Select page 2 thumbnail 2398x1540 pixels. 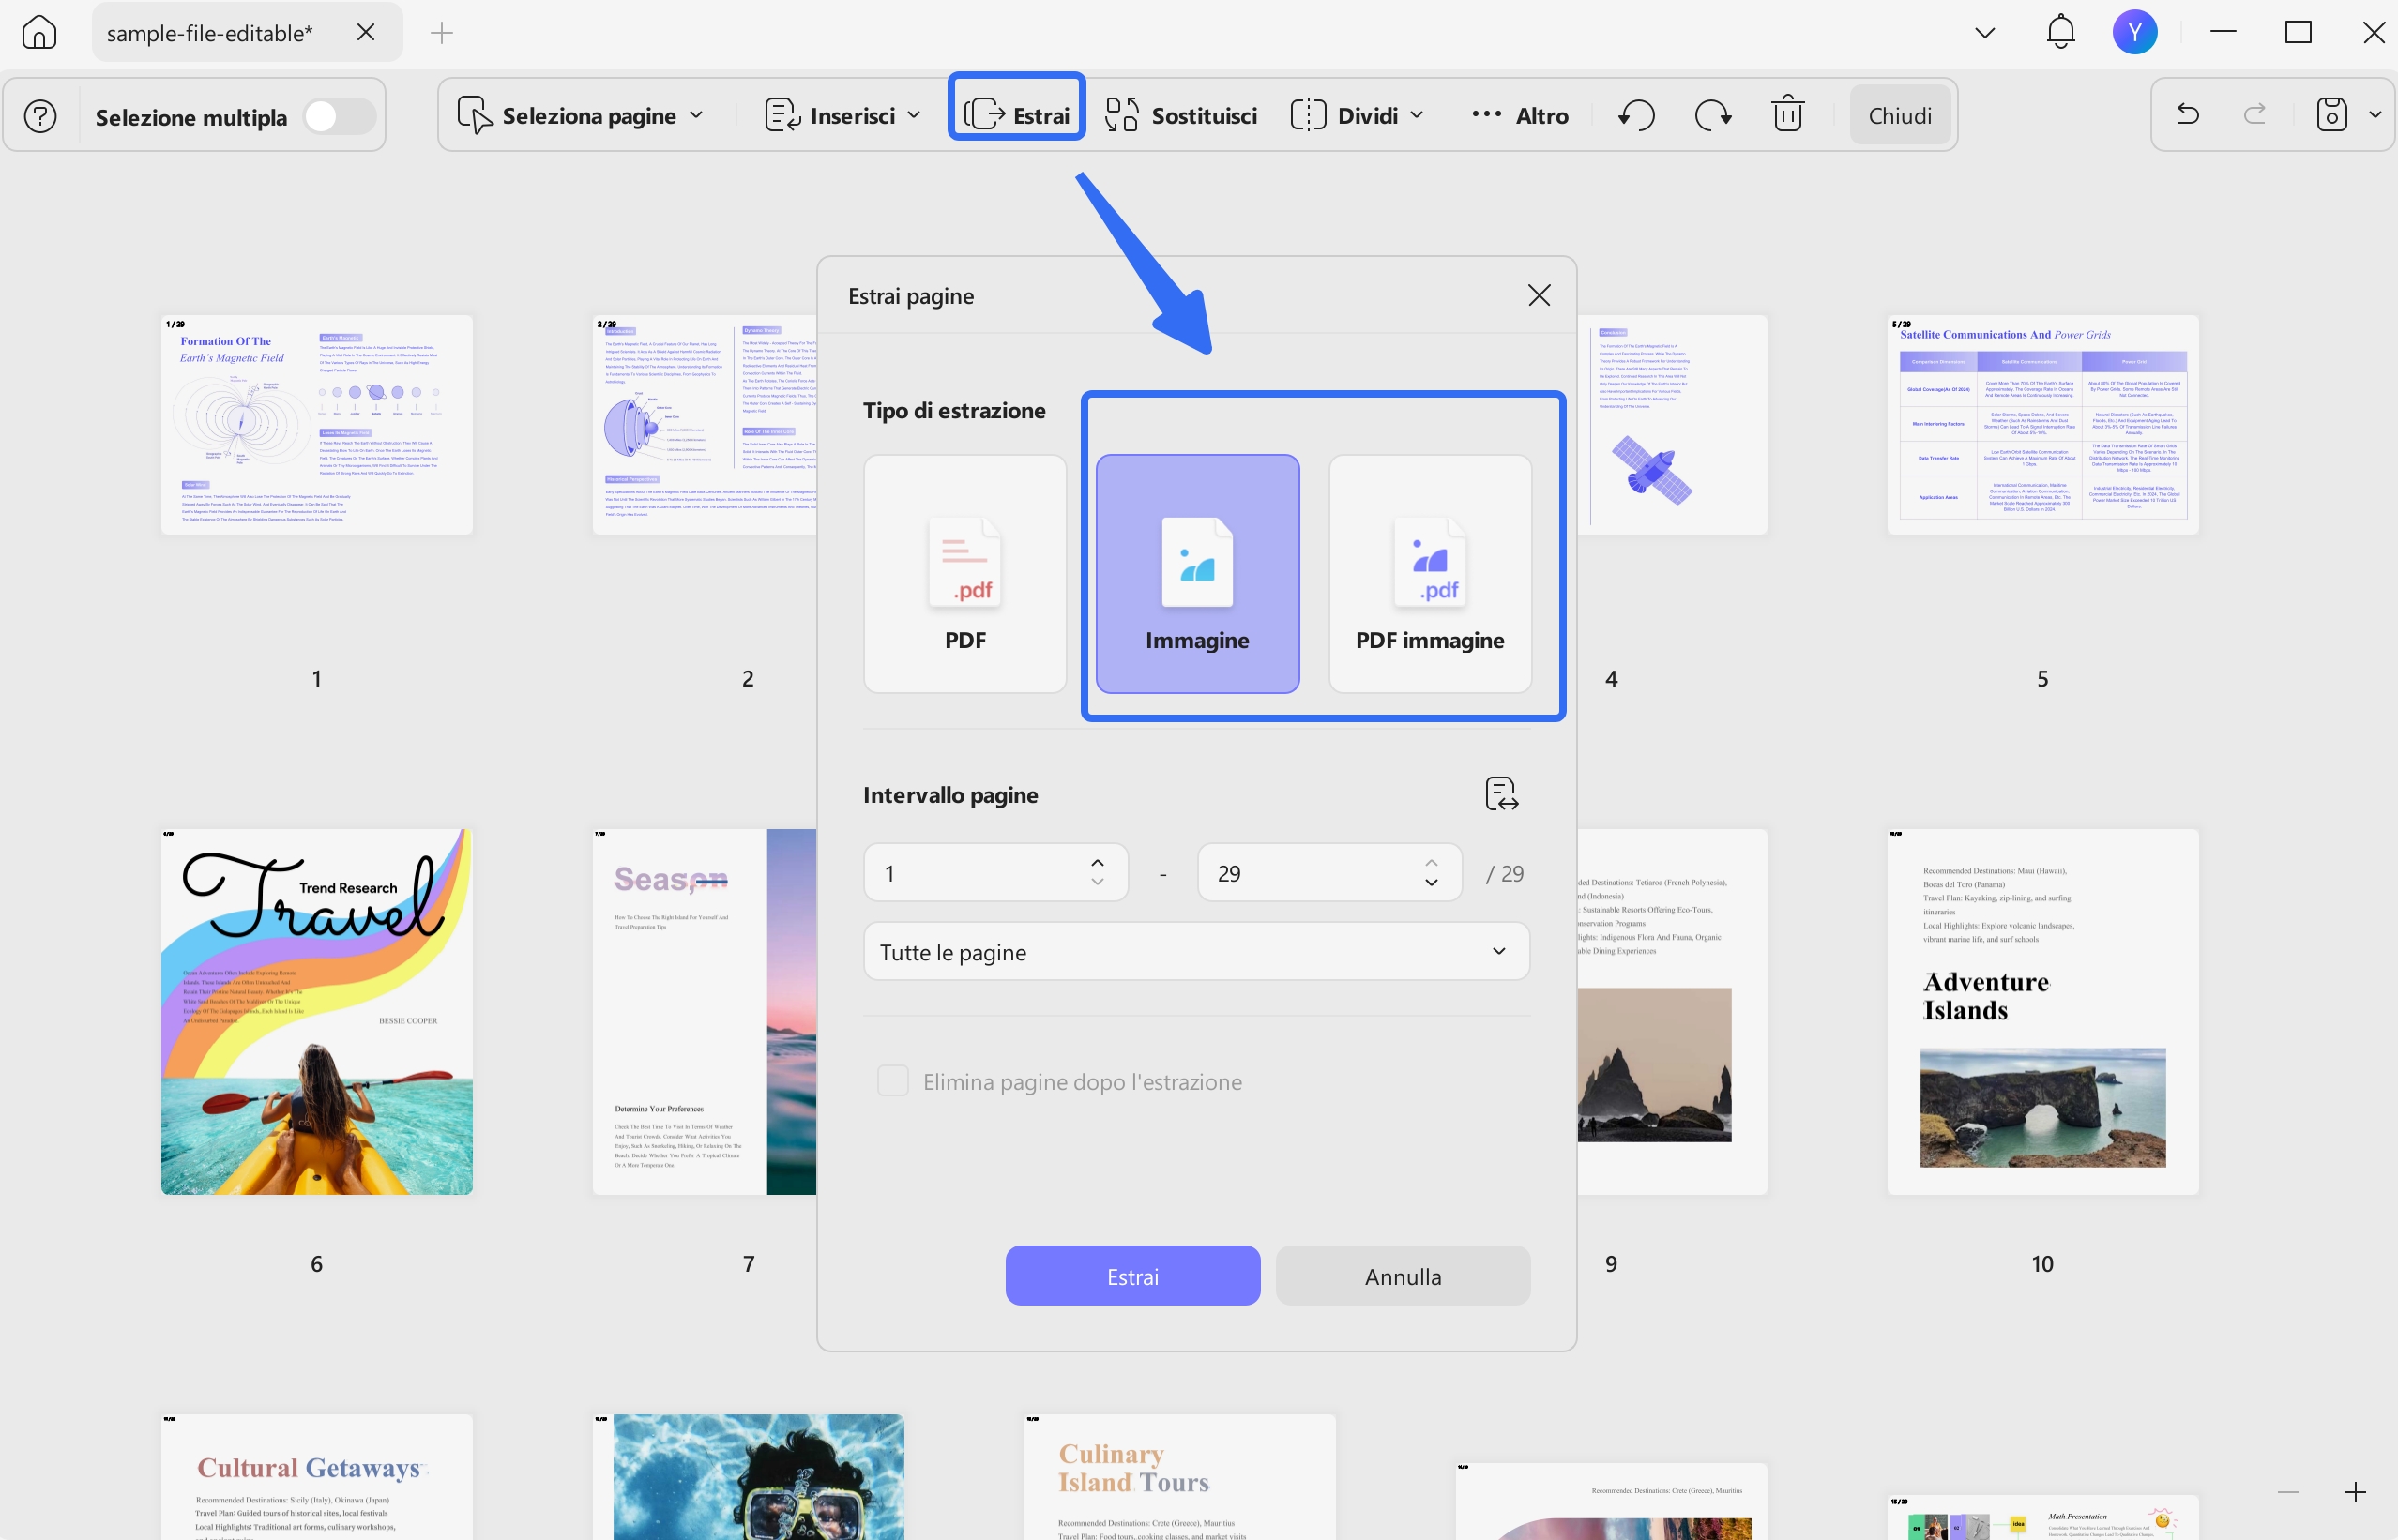pos(704,425)
